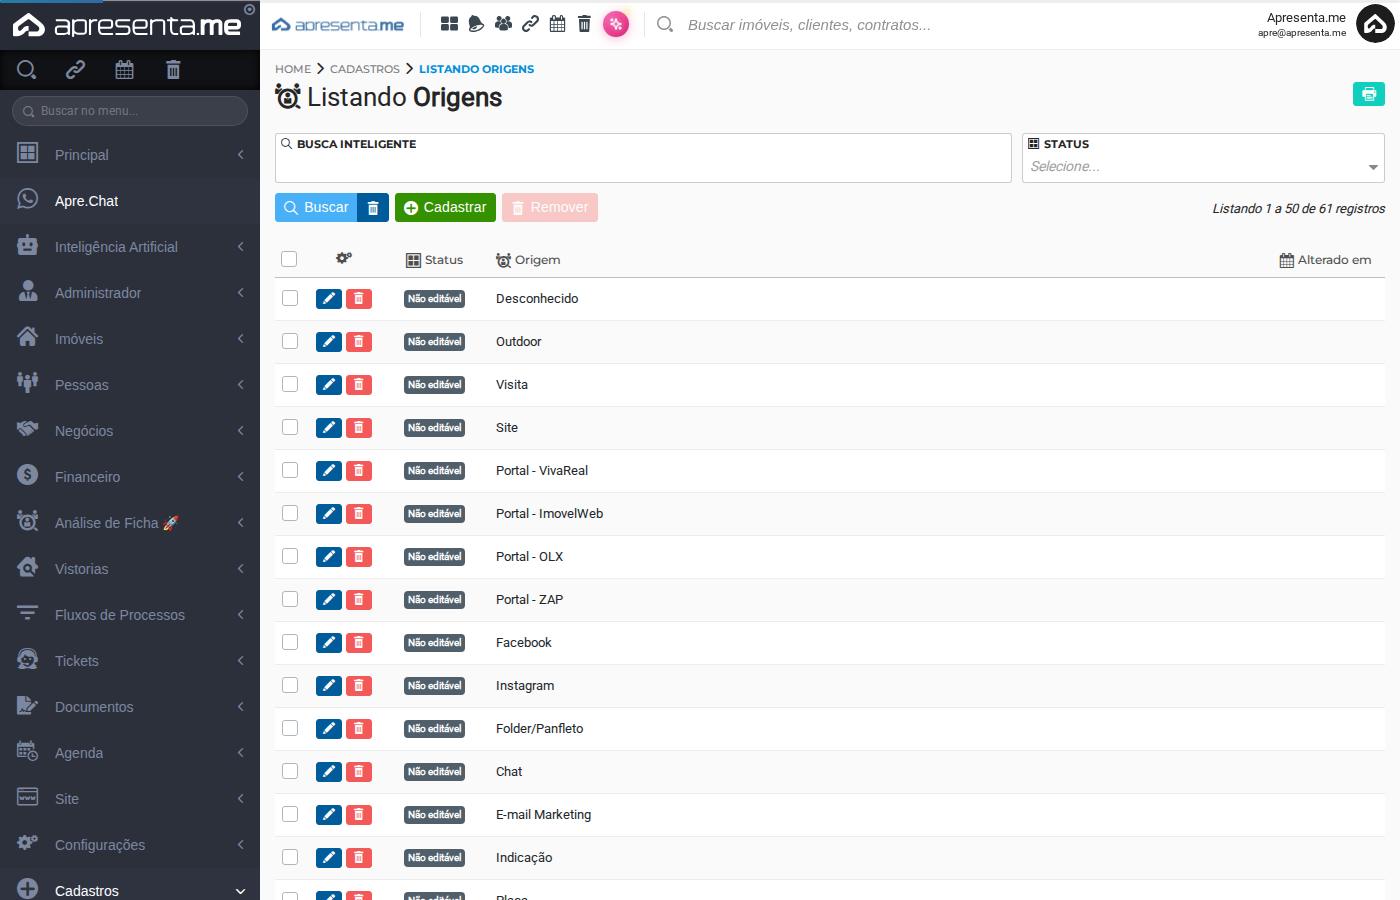Click the Remover button

(550, 207)
